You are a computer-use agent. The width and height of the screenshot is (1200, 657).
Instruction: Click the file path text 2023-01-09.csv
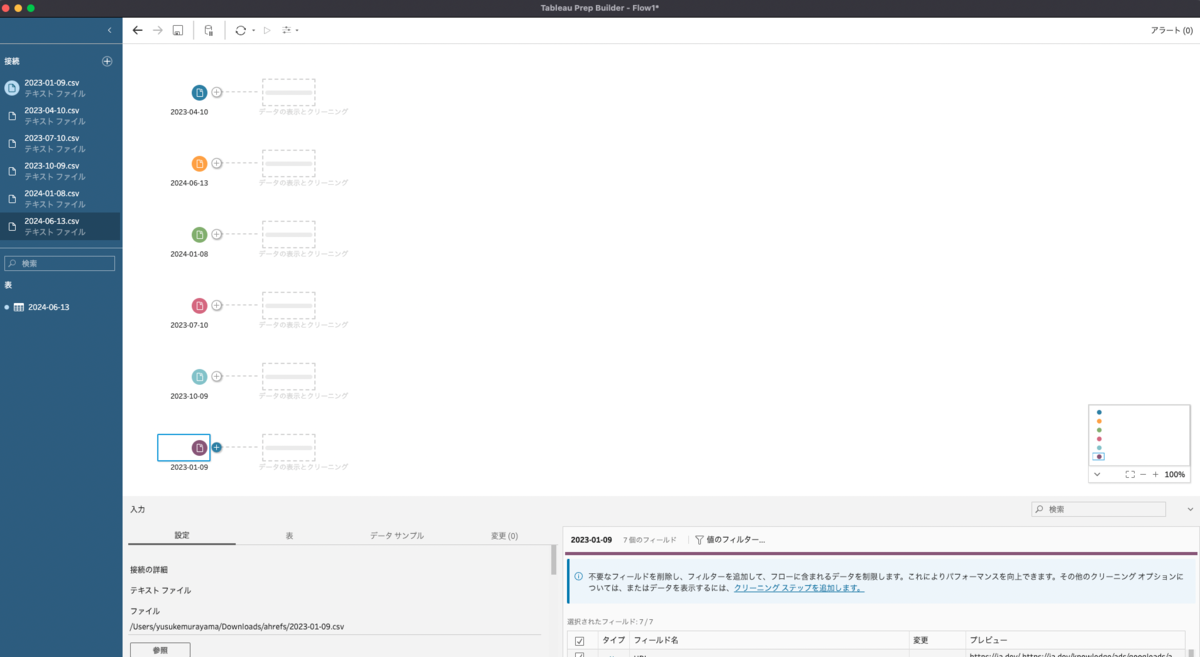pyautogui.click(x=237, y=627)
